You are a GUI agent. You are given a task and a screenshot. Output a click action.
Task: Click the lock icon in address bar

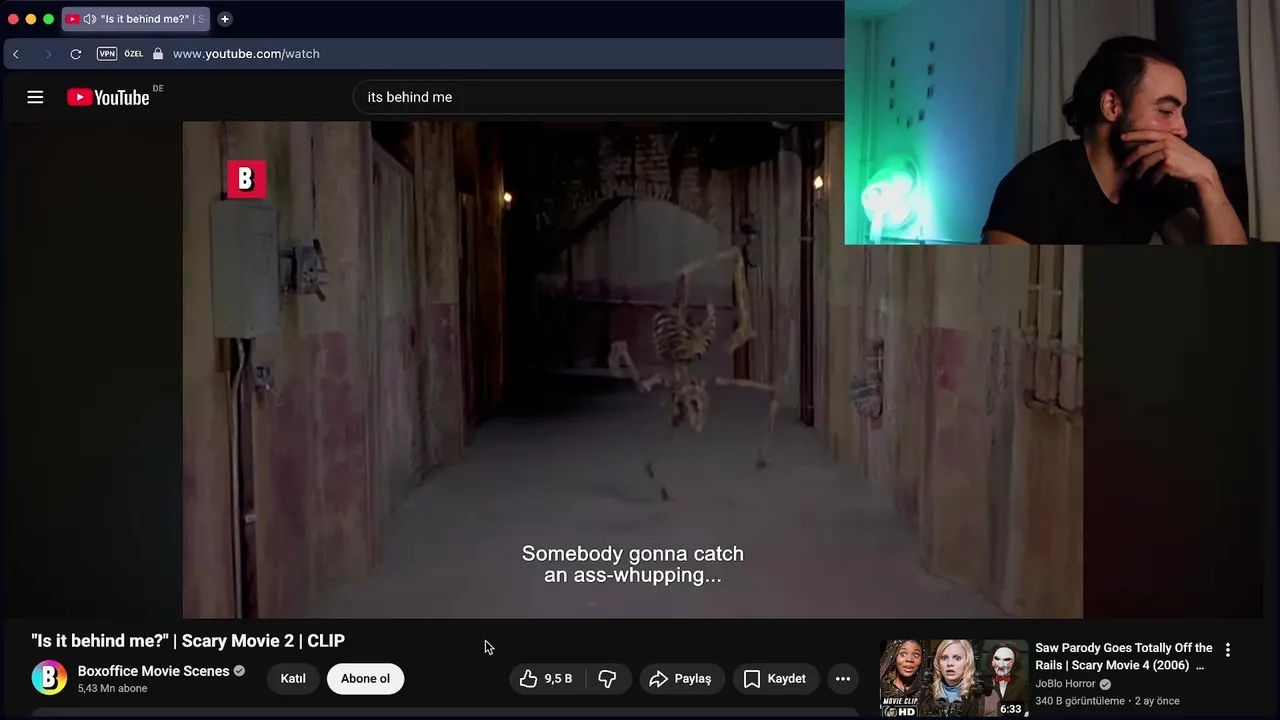(x=158, y=54)
